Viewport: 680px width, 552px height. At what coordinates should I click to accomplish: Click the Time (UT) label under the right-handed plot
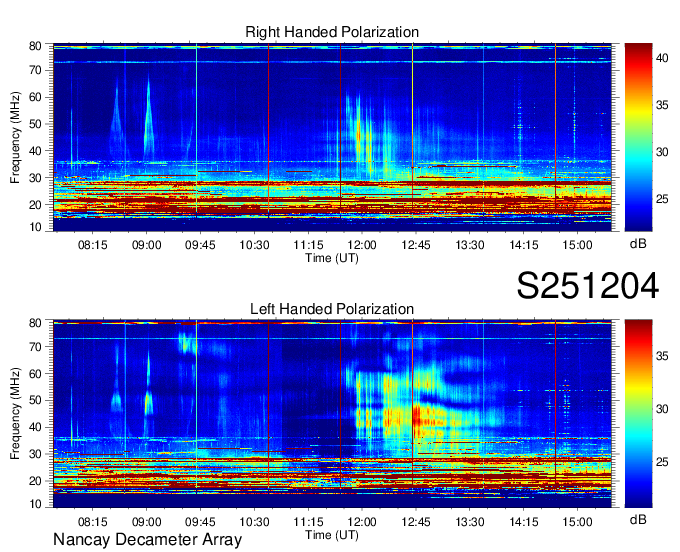tap(332, 257)
